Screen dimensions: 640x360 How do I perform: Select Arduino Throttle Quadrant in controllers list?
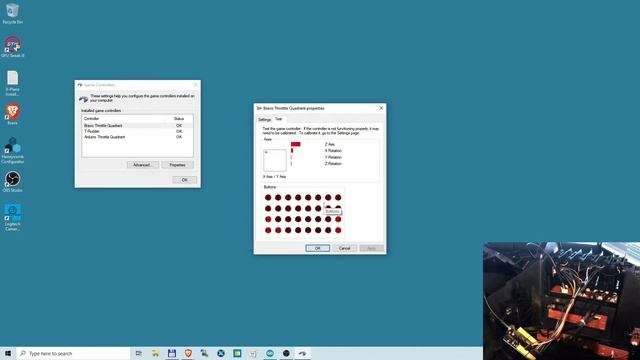137,137
